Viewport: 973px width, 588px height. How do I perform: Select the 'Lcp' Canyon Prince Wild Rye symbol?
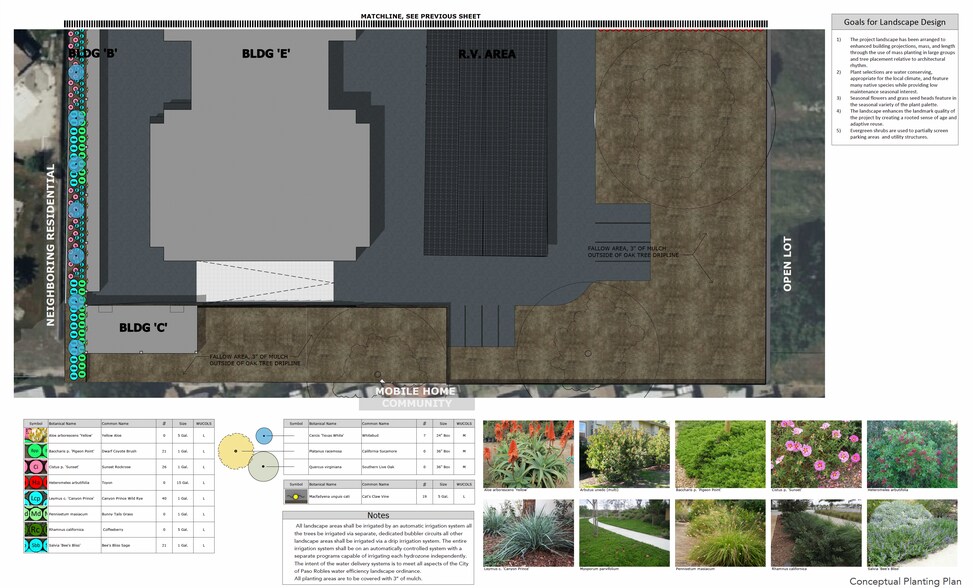pos(36,499)
